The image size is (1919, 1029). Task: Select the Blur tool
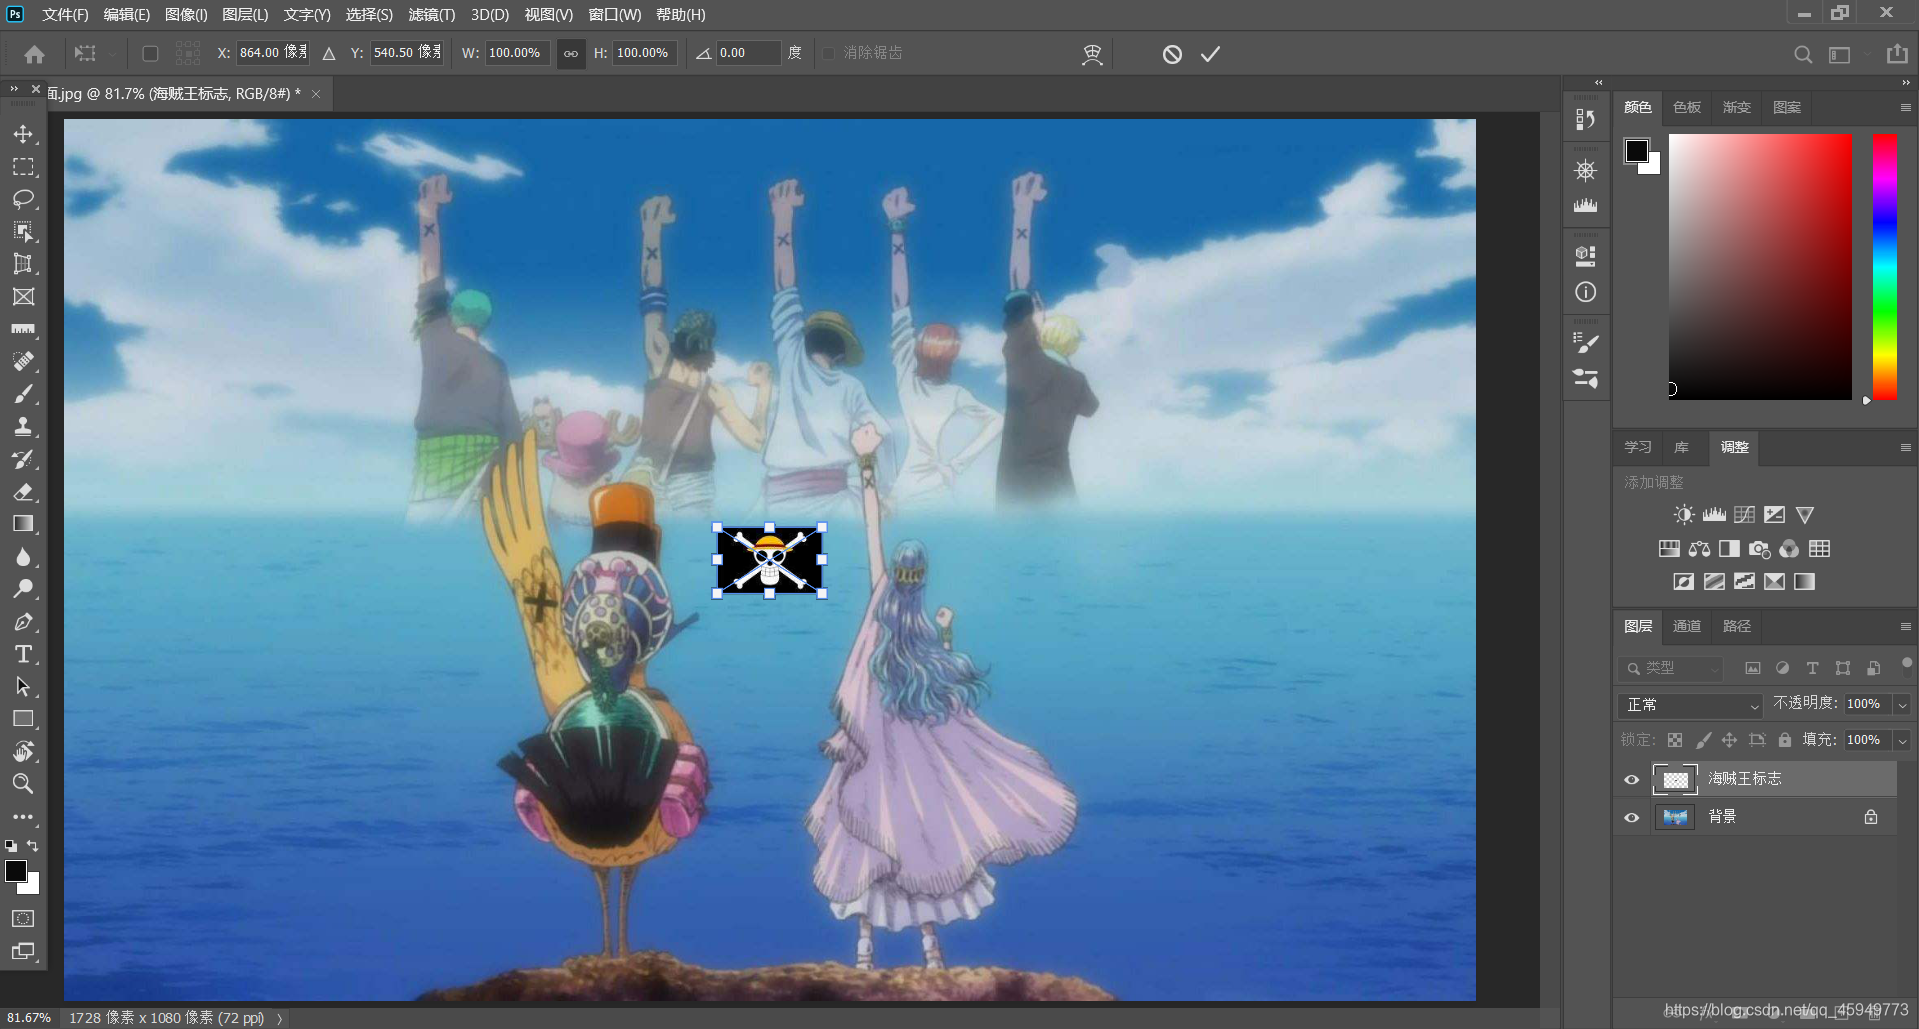tap(23, 557)
